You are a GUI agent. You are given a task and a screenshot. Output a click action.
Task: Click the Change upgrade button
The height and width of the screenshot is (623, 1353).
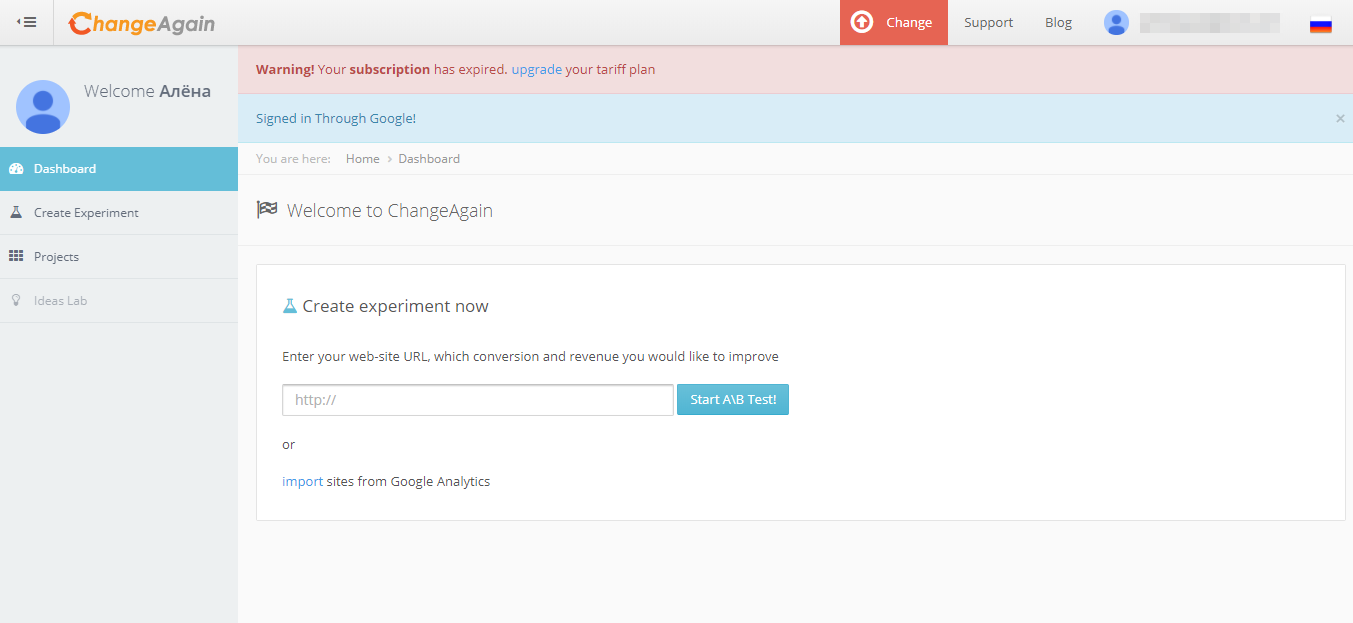coord(893,22)
